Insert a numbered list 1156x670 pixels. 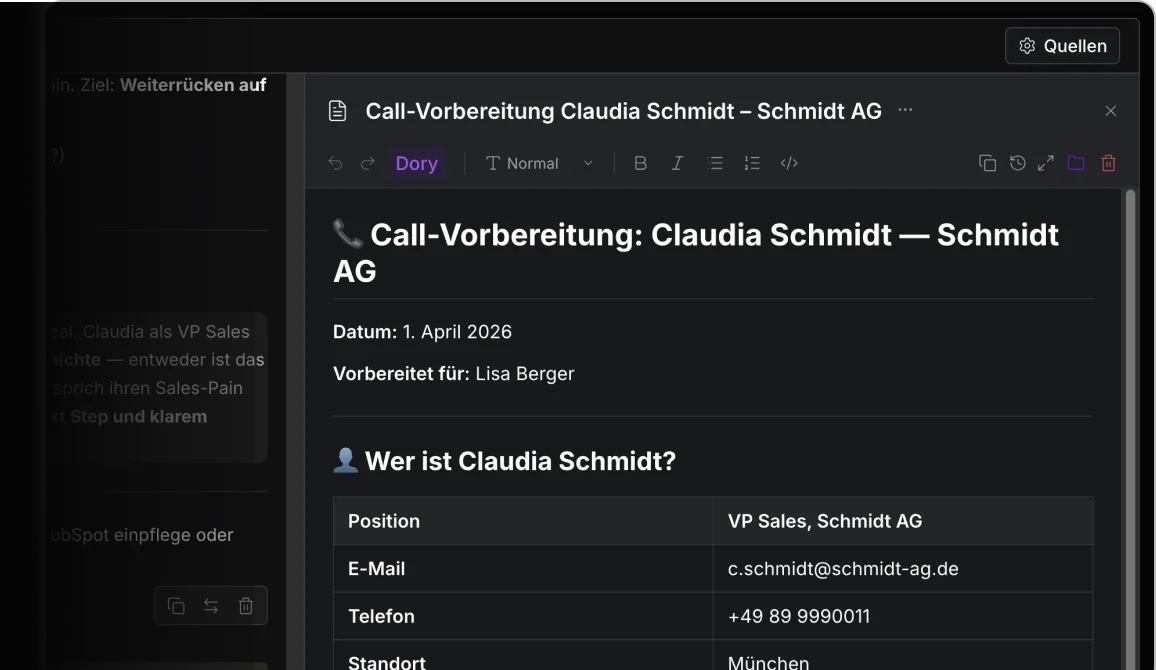pos(752,164)
